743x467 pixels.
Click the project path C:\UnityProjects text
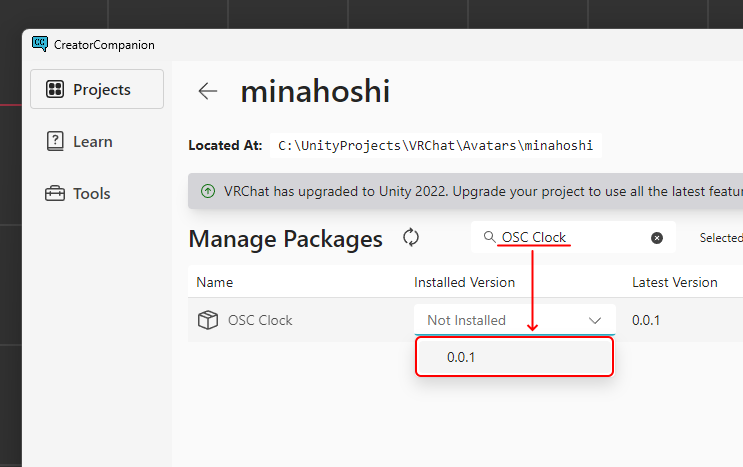pyautogui.click(x=437, y=146)
